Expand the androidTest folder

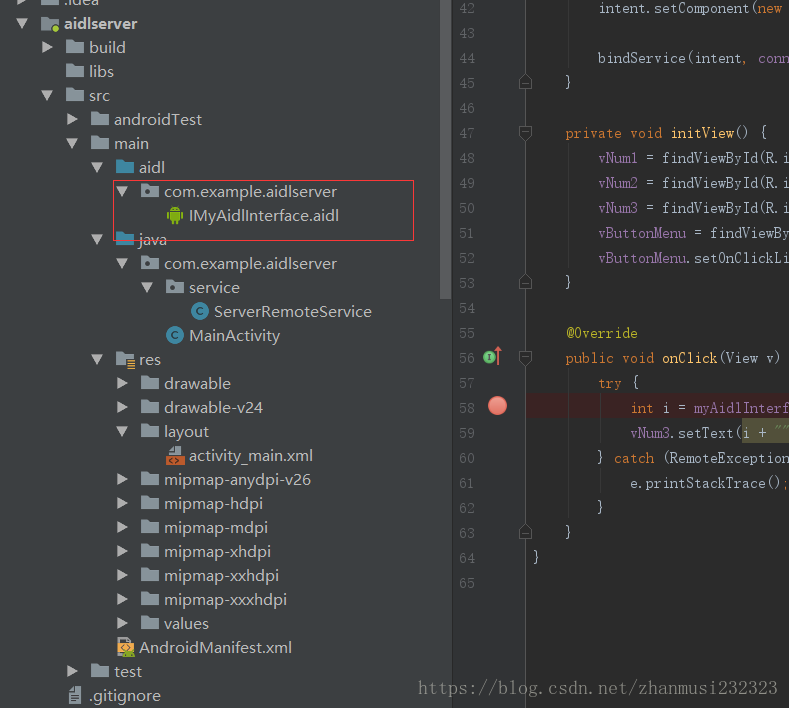(72, 119)
